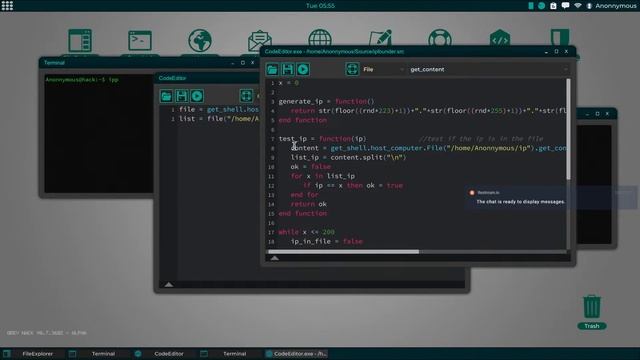Click the green circle tray icon

[x=541, y=6]
